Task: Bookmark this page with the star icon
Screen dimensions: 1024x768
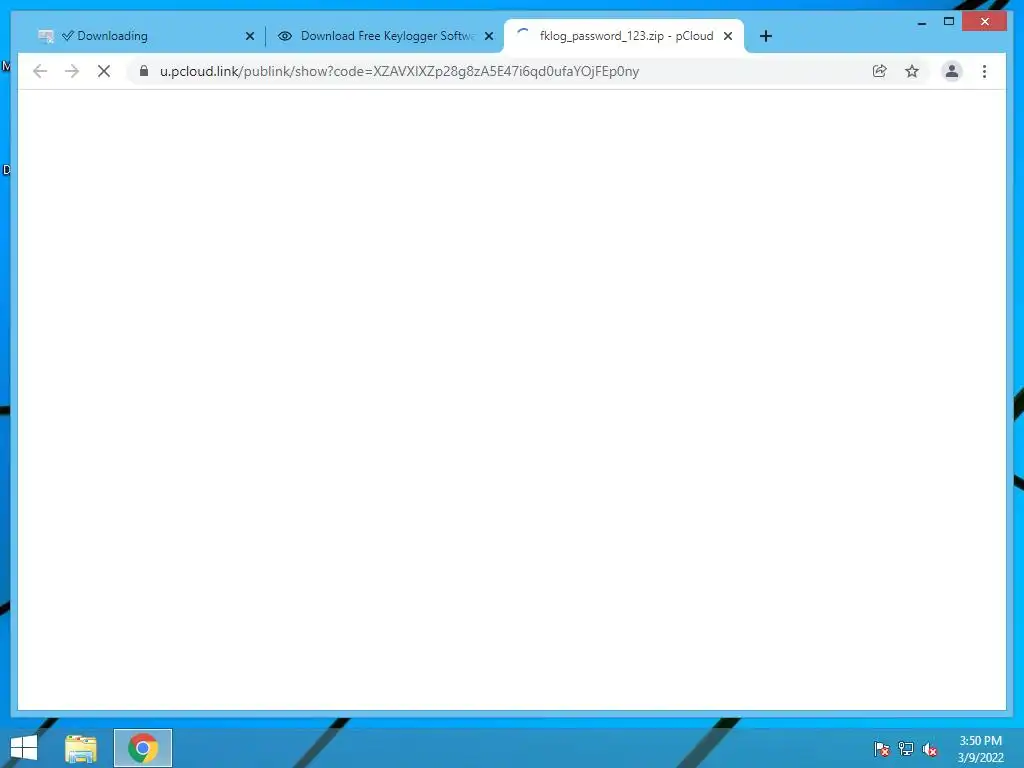Action: (x=912, y=71)
